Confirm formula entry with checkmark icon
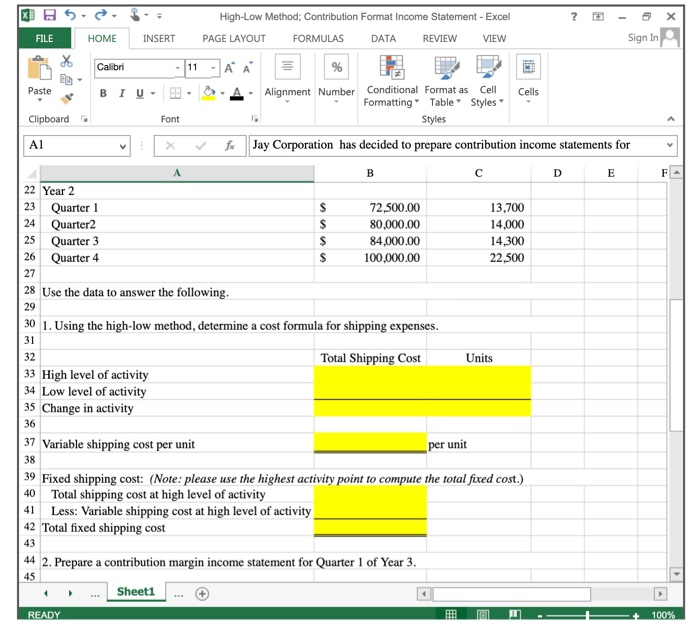Image resolution: width=700 pixels, height=625 pixels. 201,146
